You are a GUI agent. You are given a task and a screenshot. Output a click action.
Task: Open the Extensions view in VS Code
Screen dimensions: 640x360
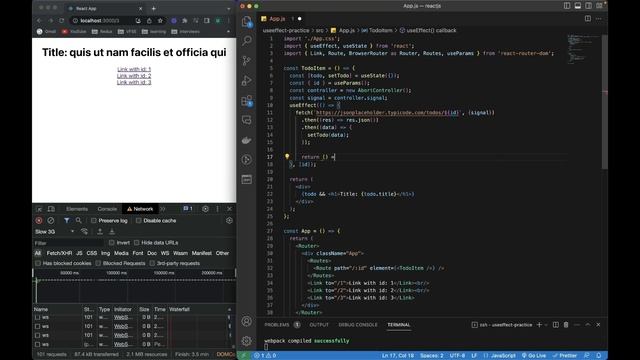tap(247, 100)
